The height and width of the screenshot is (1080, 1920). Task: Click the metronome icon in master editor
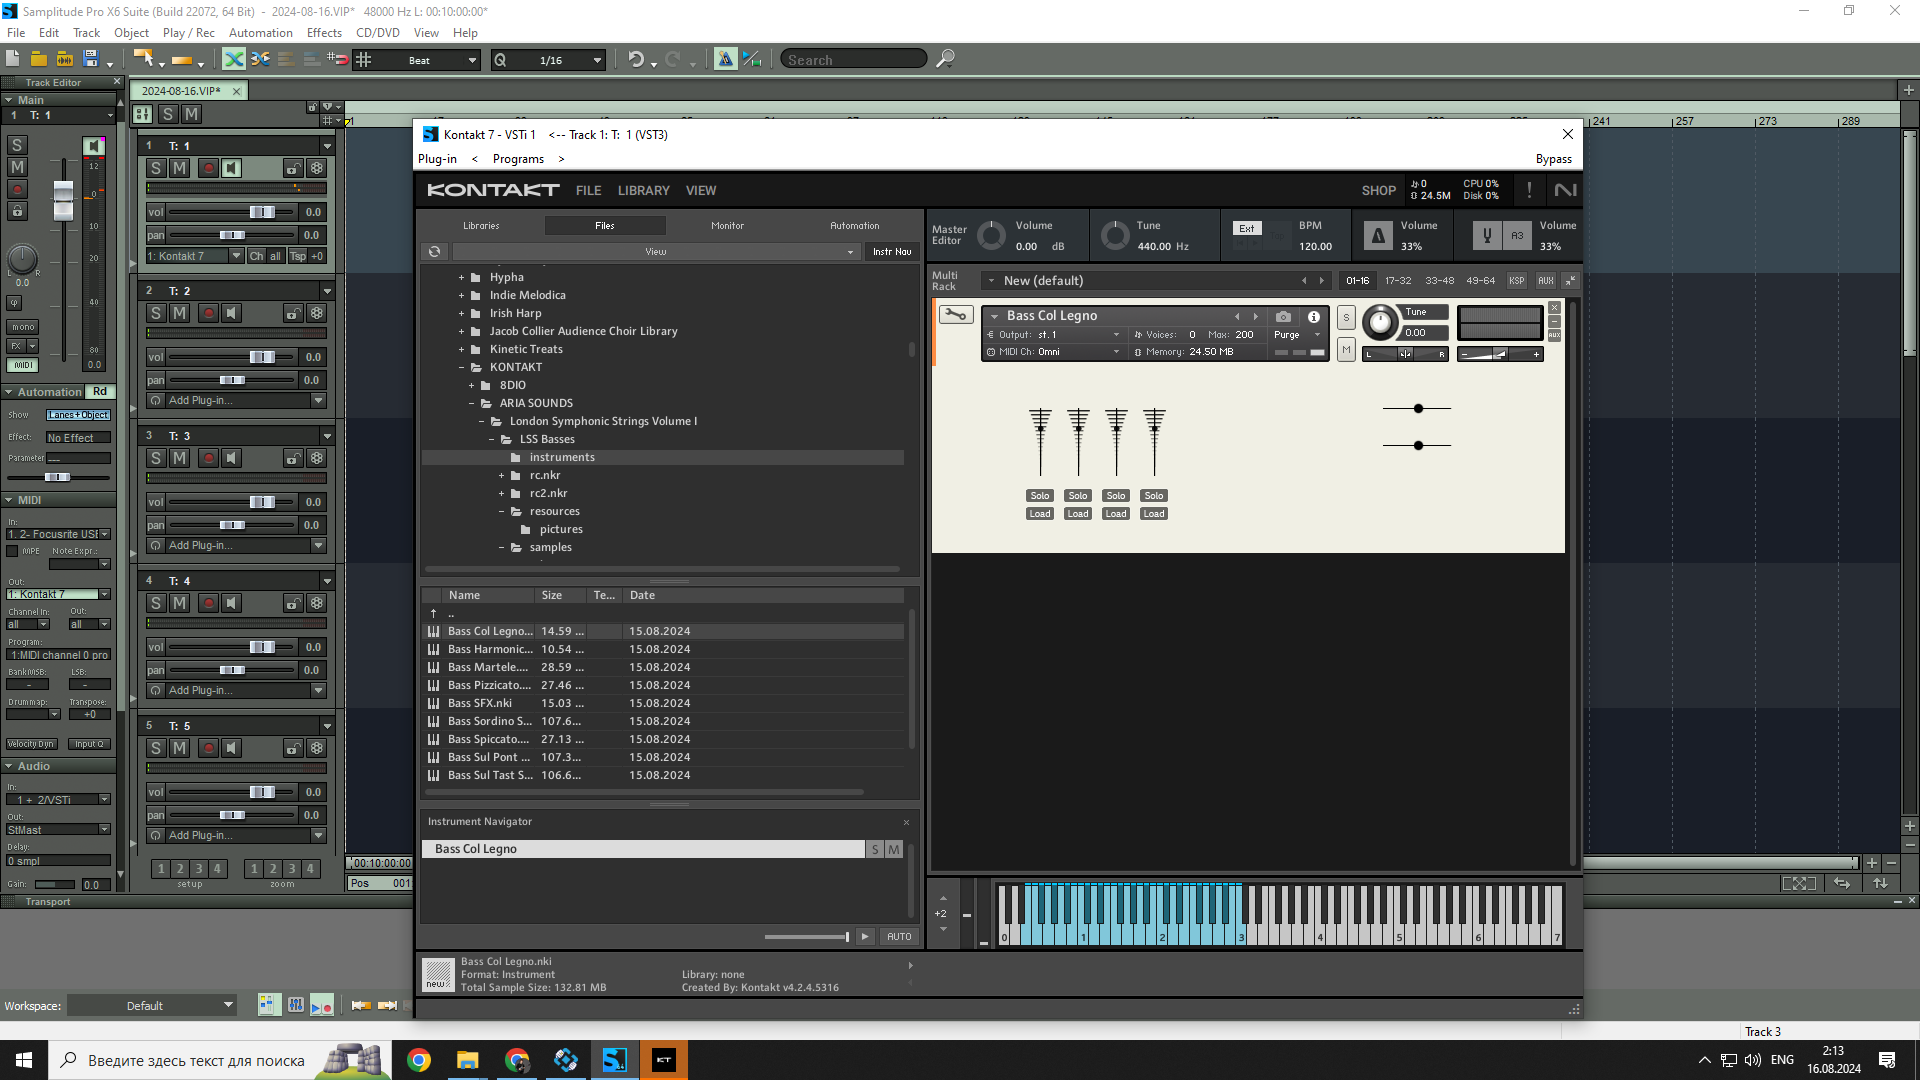[x=1378, y=236]
